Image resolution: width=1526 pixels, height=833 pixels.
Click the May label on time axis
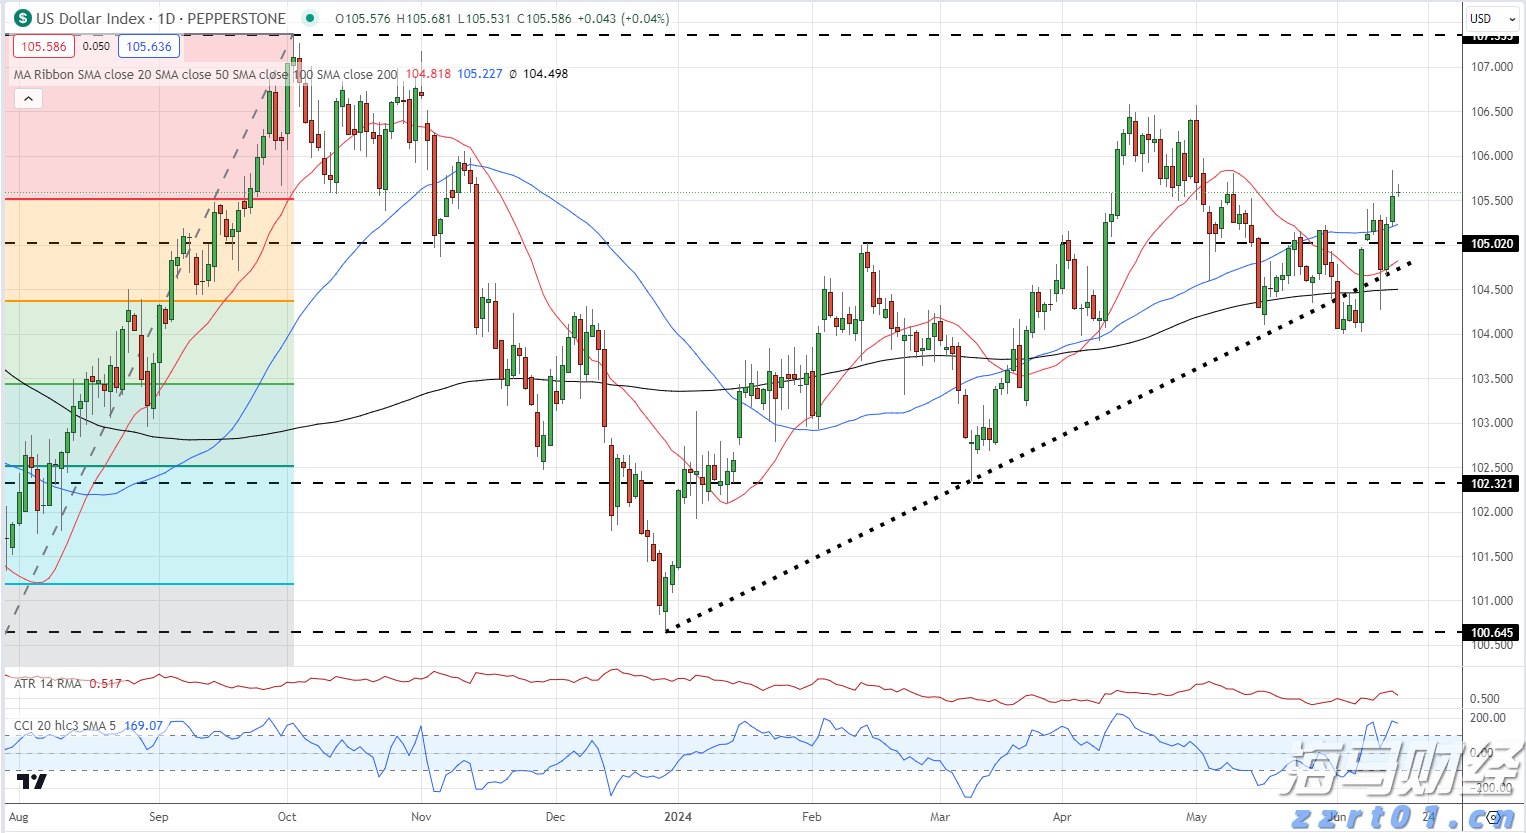click(1197, 817)
